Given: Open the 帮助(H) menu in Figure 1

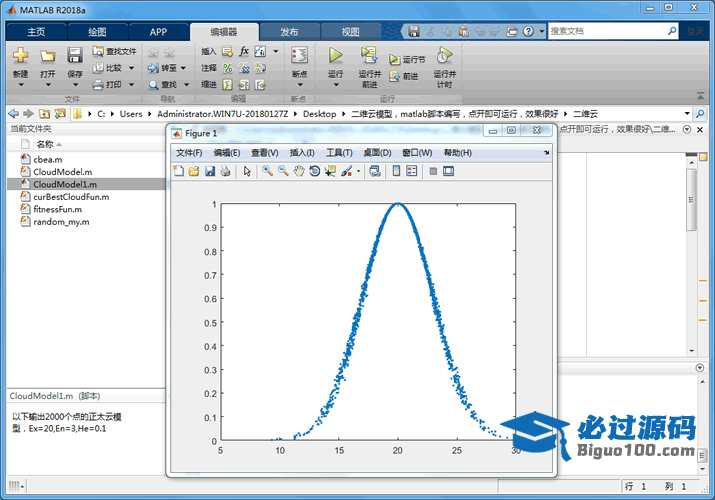Looking at the screenshot, I should click(457, 153).
